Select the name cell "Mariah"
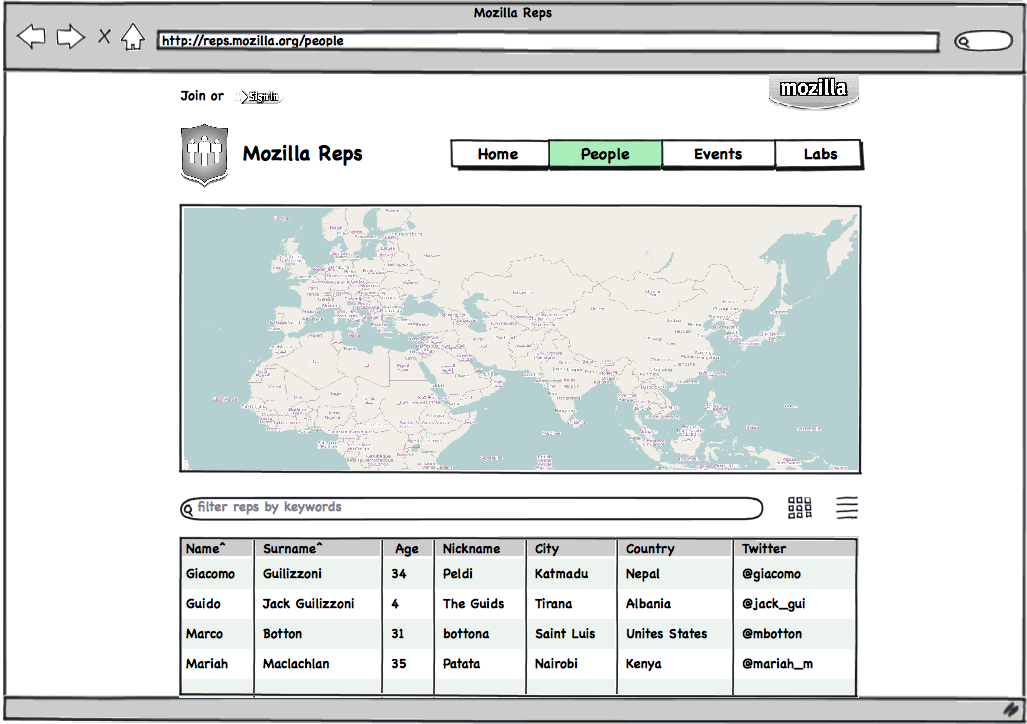The height and width of the screenshot is (724, 1027). pos(207,664)
